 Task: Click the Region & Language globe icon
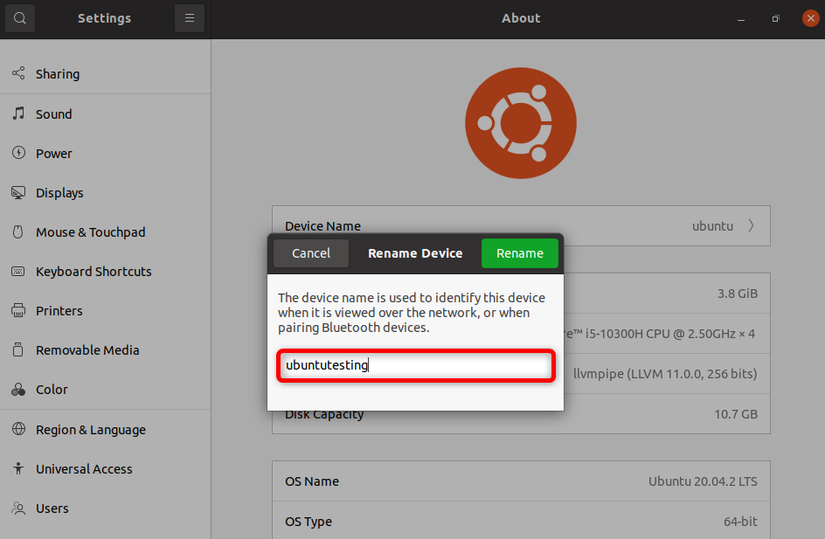(18, 429)
